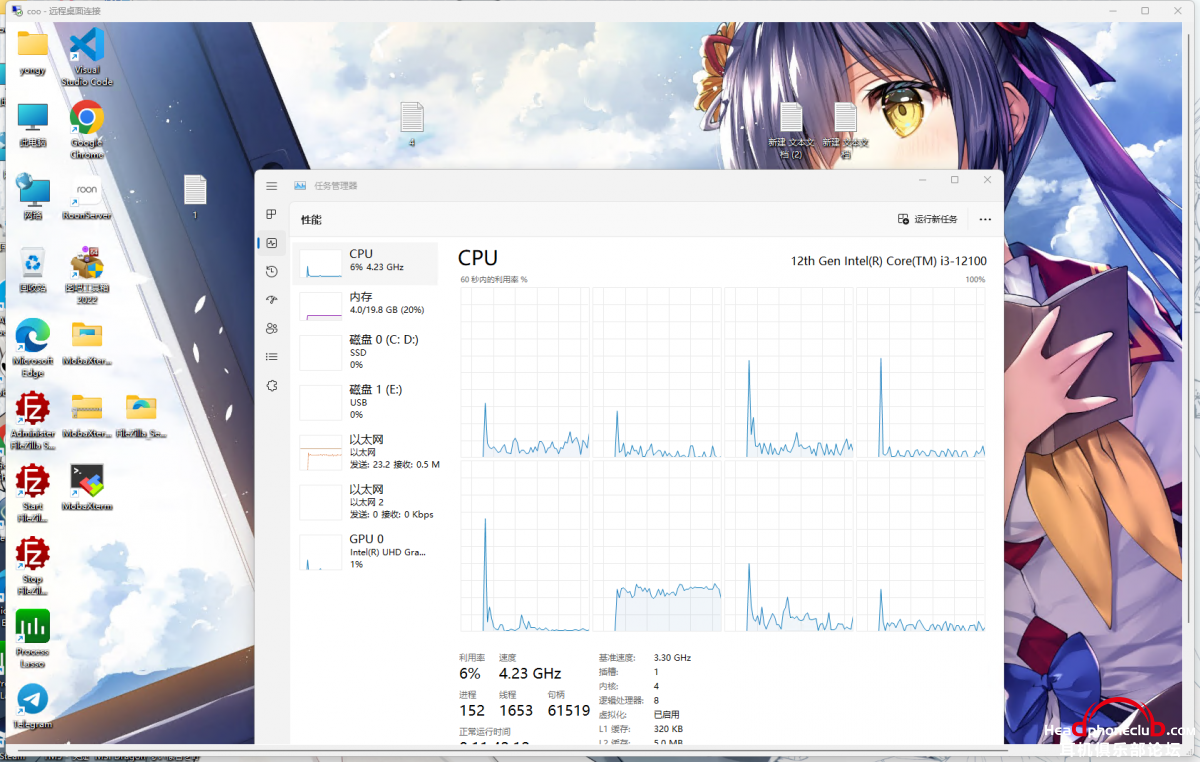Select the text file named 4
Screen dimensions: 1200x762
[412, 125]
